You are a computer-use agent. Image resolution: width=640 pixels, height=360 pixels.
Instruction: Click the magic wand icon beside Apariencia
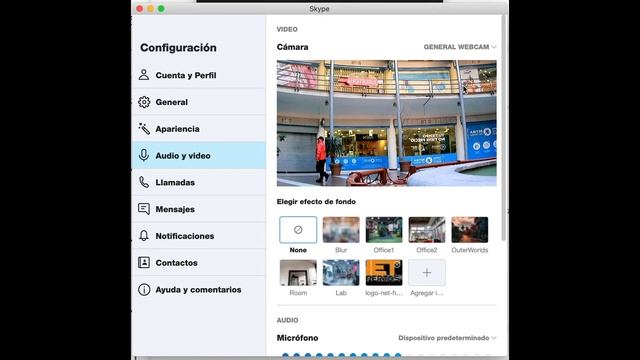(144, 129)
